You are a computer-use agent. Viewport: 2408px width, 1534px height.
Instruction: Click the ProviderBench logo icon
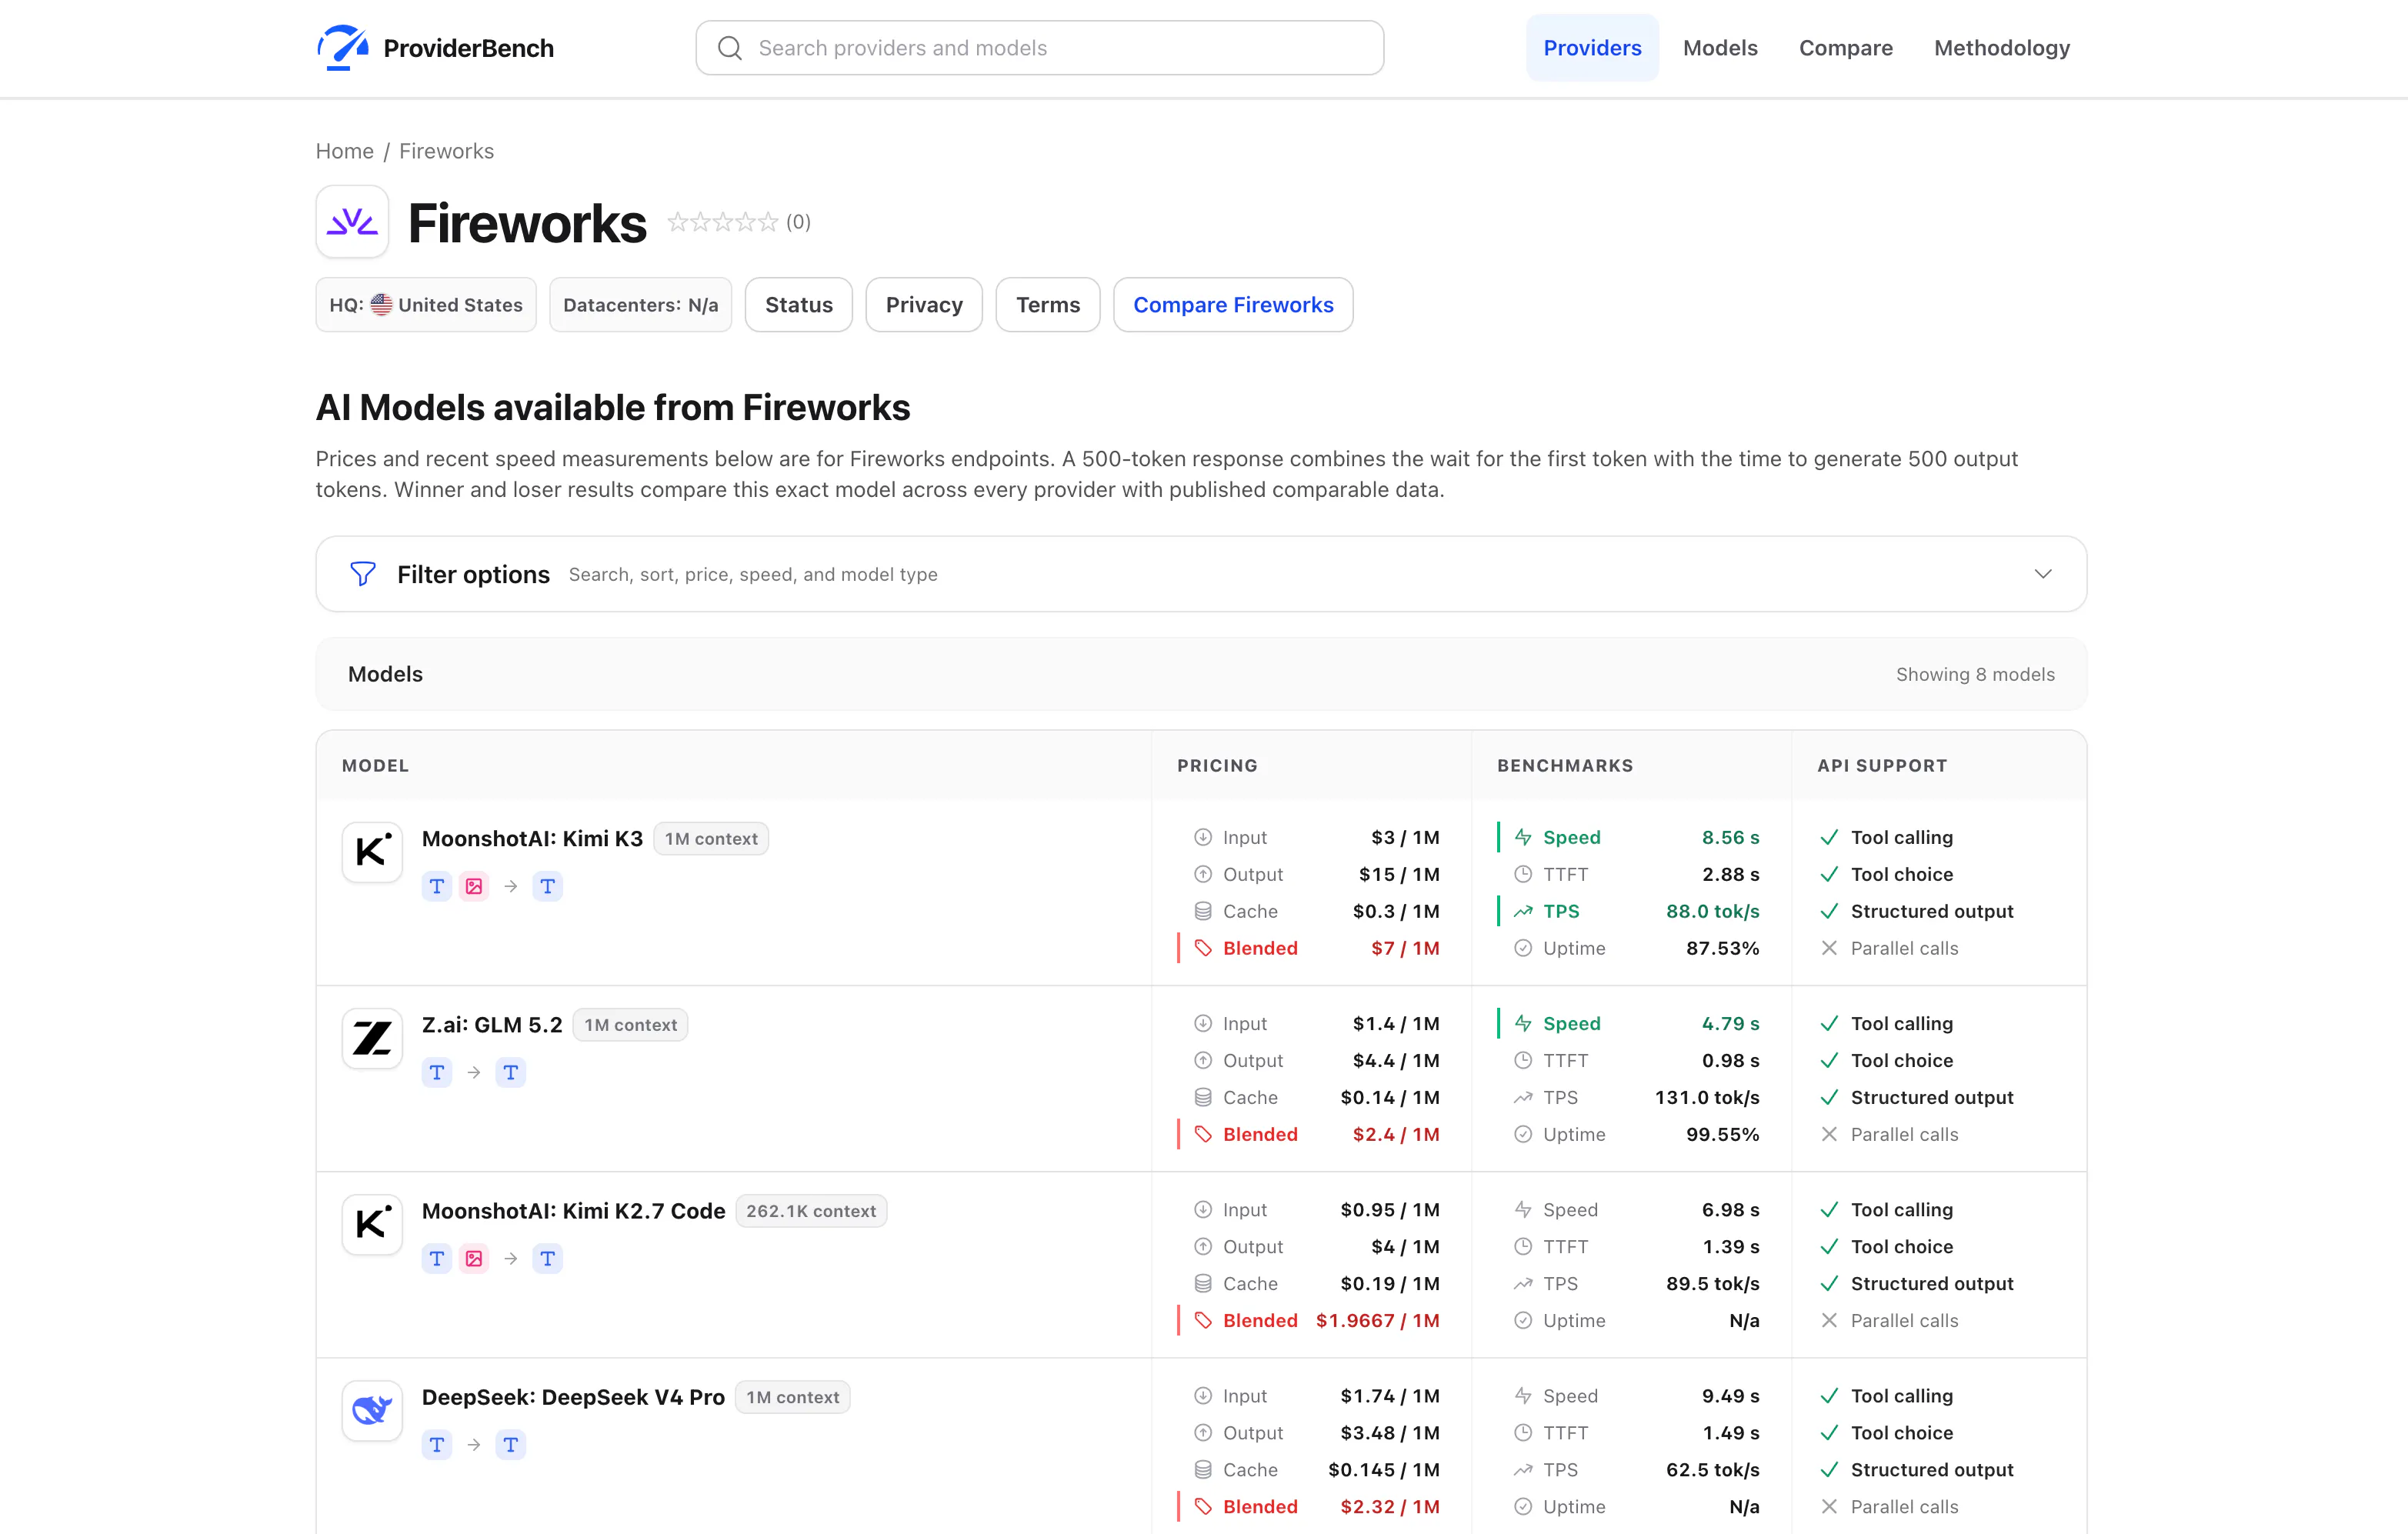342,47
